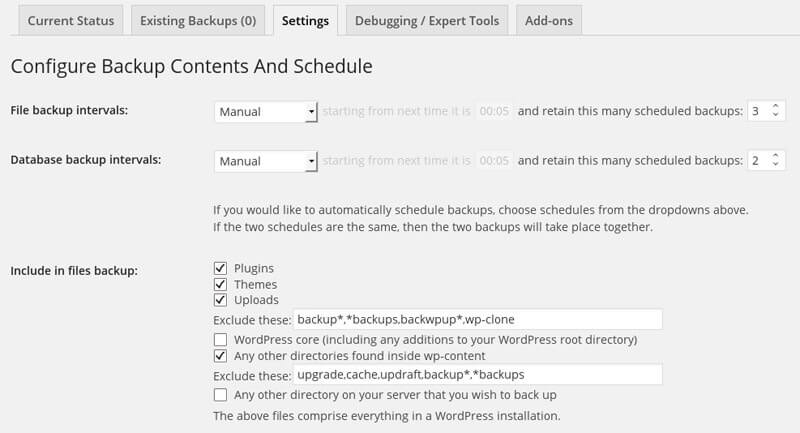Disable other directories inside wp-content checkbox
The height and width of the screenshot is (433, 800).
(220, 355)
